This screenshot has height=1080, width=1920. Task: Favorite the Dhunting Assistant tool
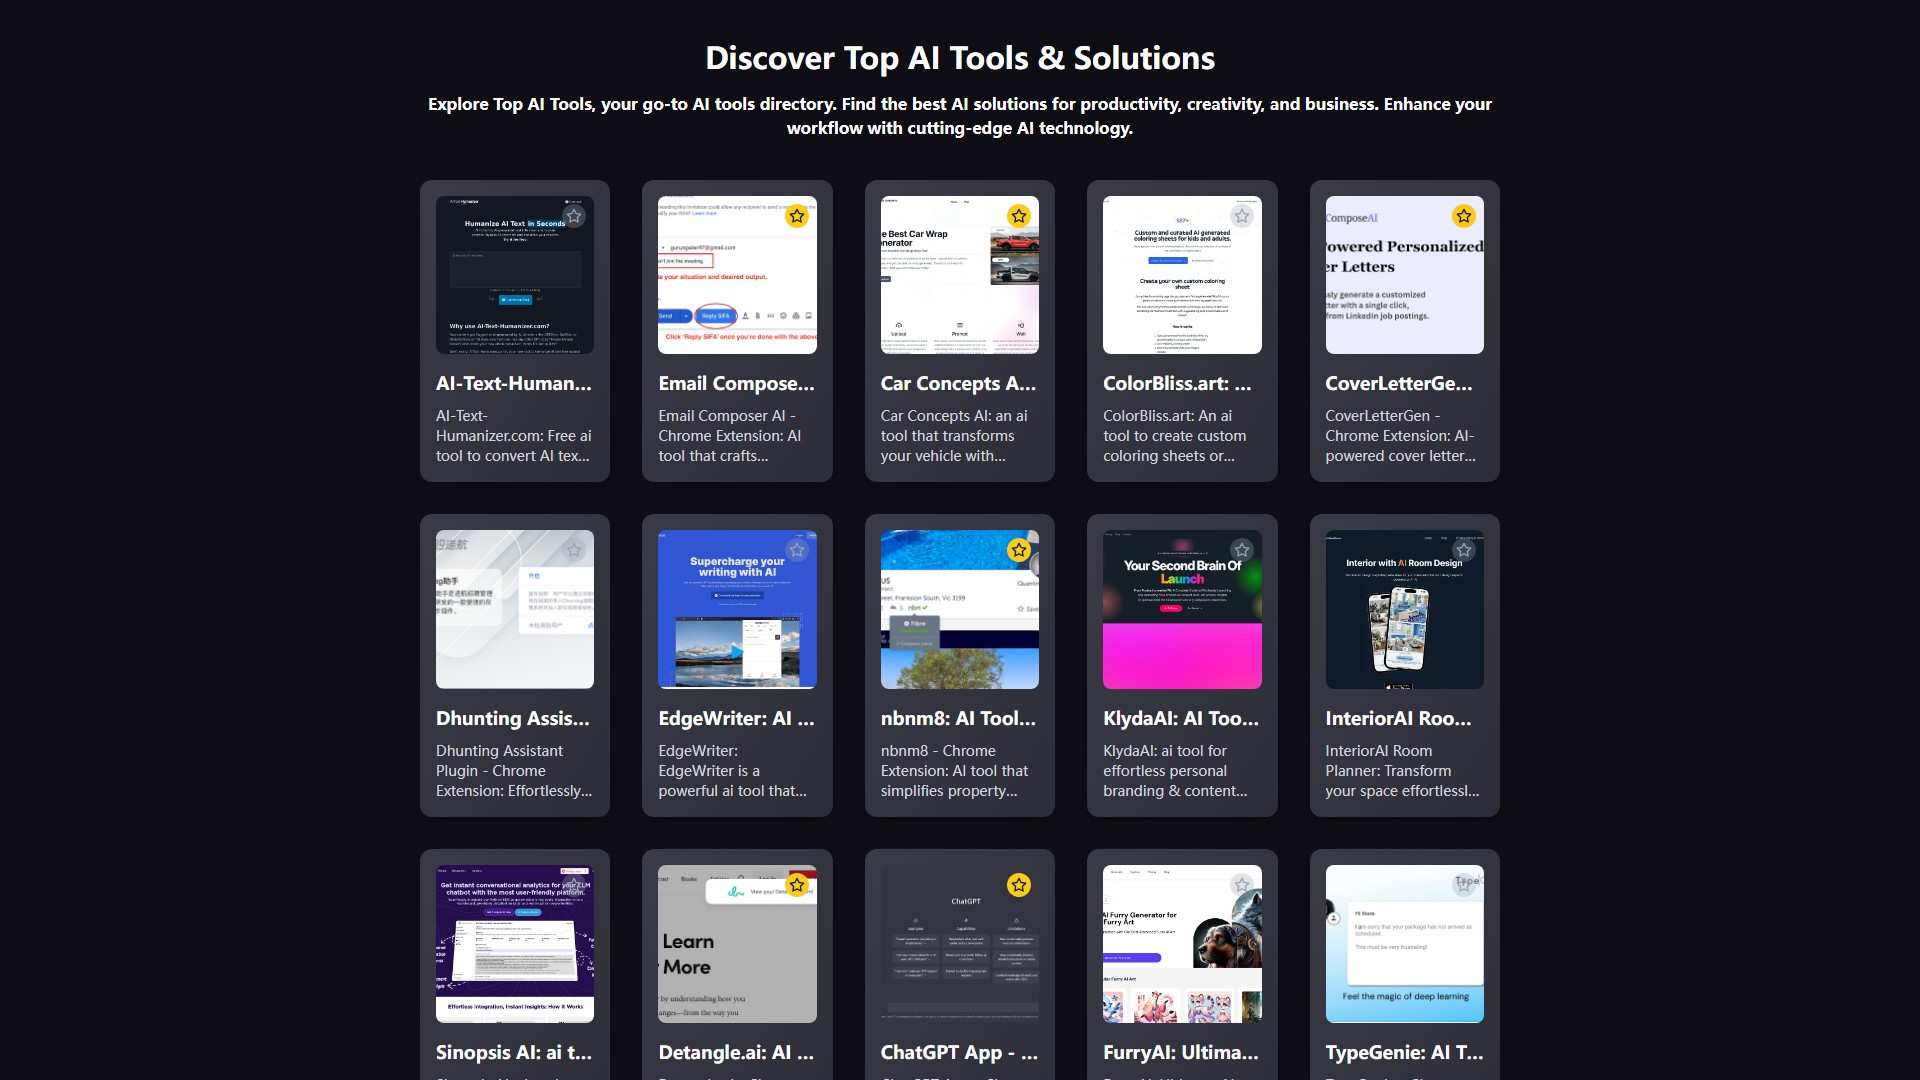[574, 550]
